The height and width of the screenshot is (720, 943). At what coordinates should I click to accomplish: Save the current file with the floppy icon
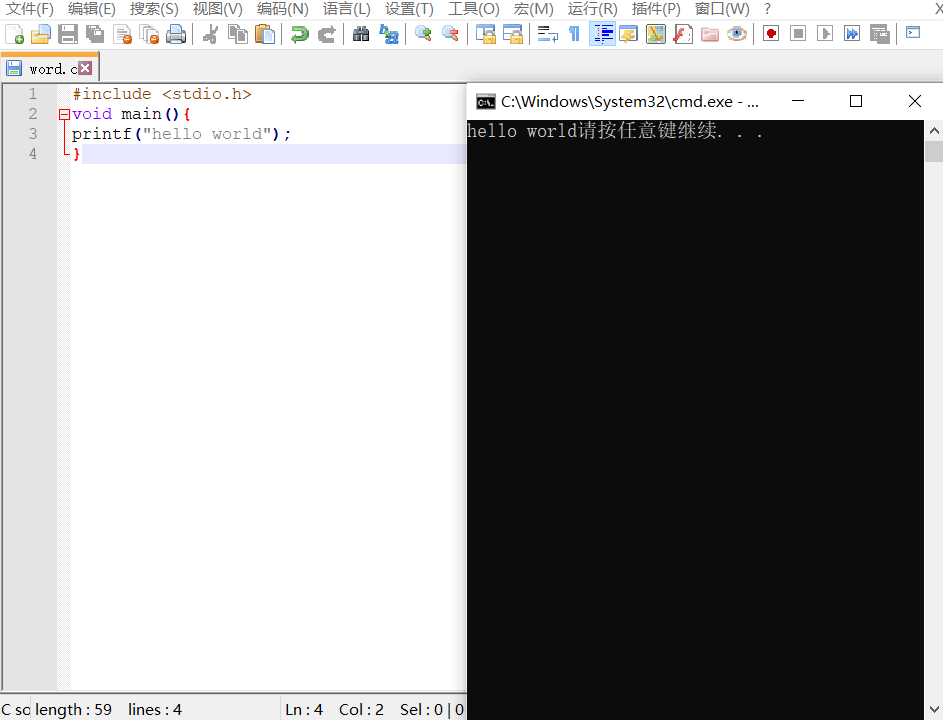pos(68,34)
